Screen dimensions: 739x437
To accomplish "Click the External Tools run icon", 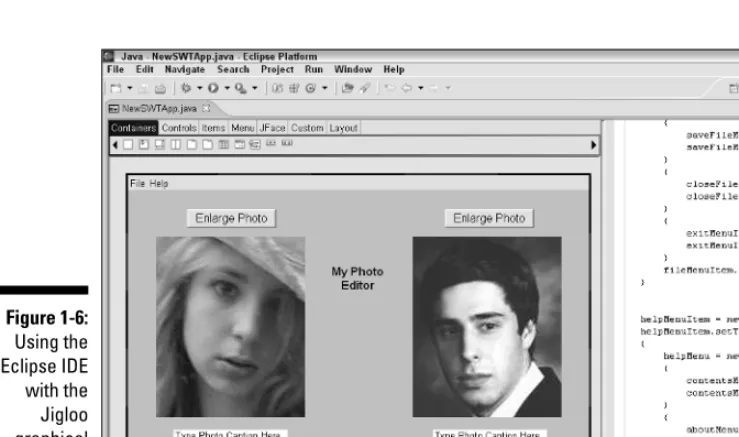I will coord(241,88).
